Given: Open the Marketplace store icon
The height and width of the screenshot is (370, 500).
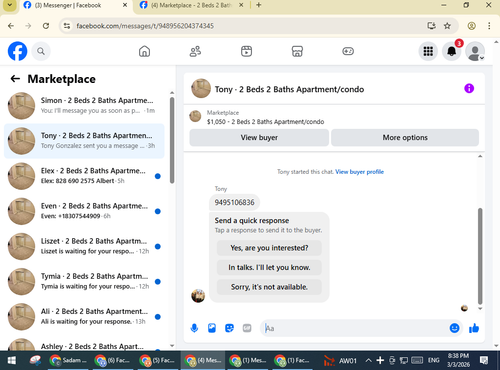Looking at the screenshot, I should click(297, 51).
